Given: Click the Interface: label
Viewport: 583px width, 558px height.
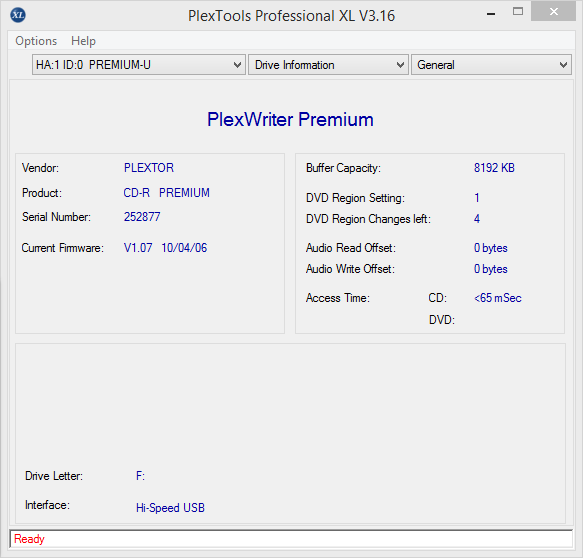Looking at the screenshot, I should click(x=47, y=505).
